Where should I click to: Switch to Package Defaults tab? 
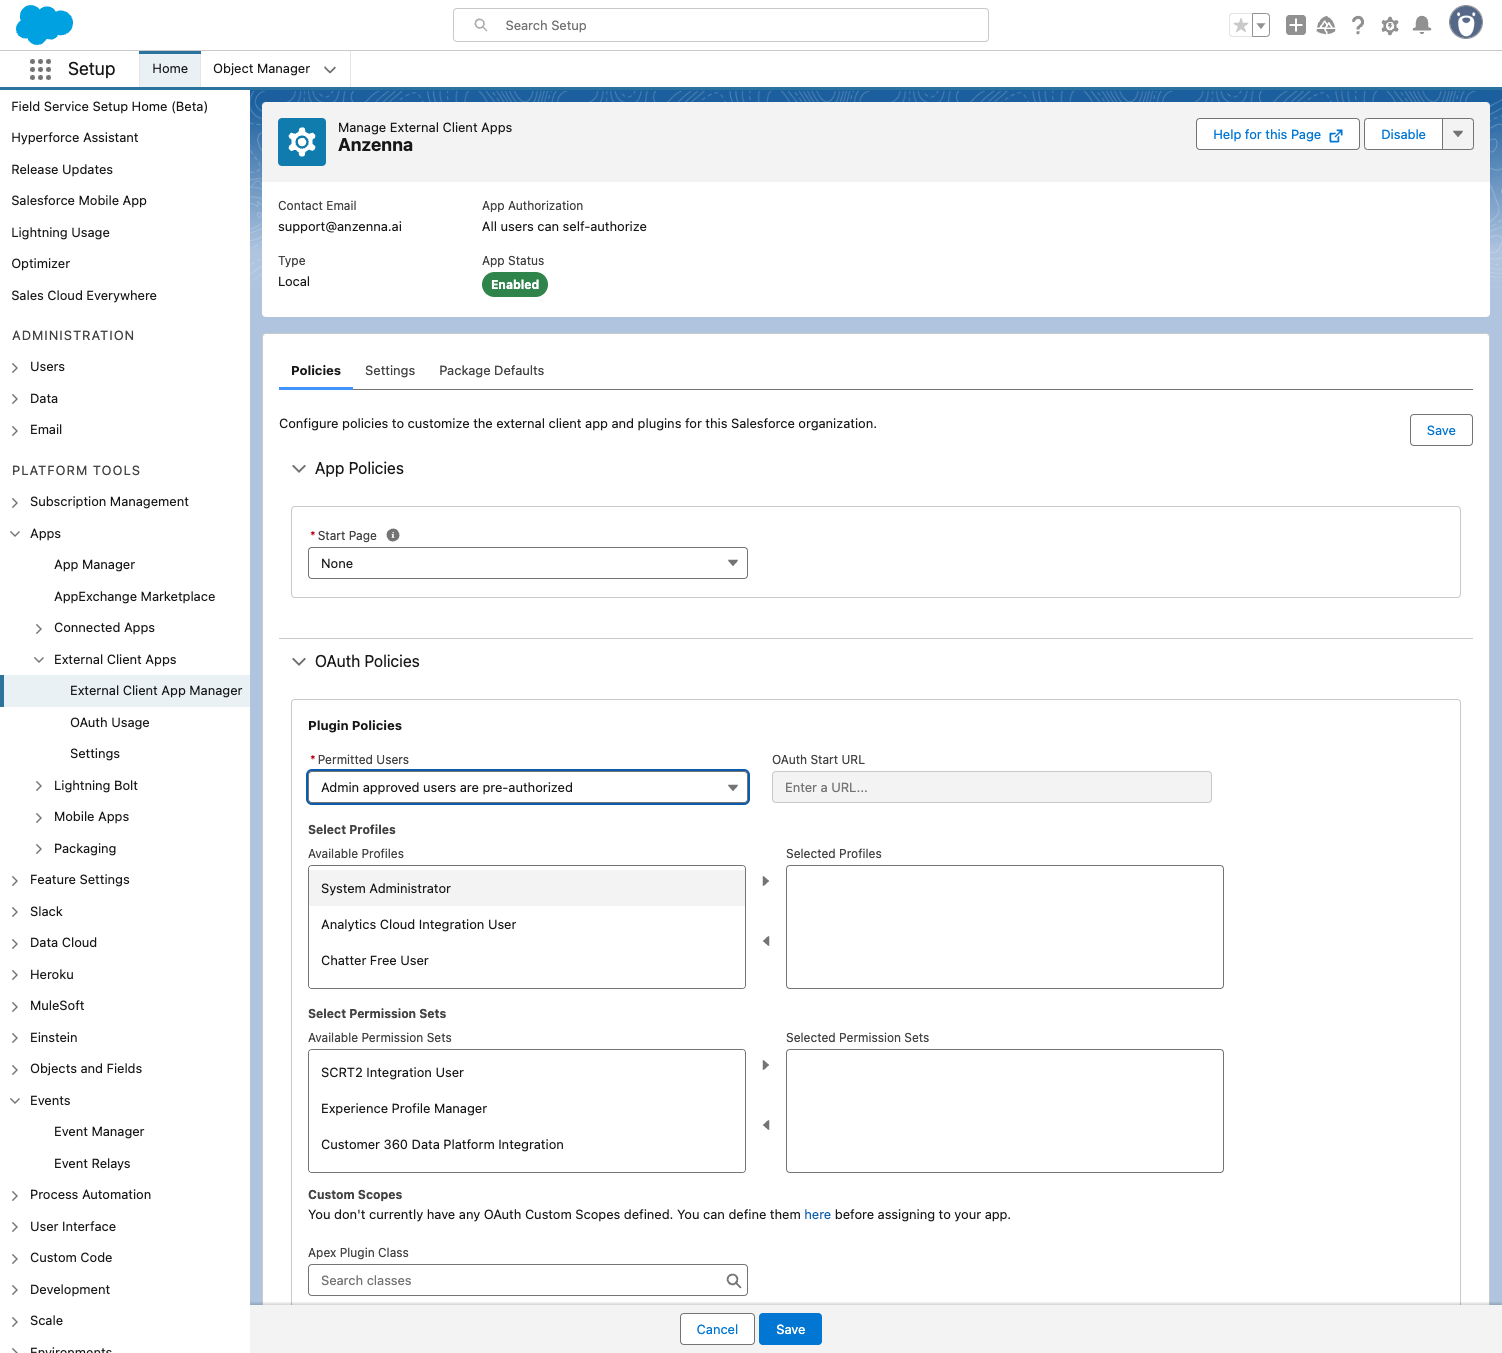coord(491,371)
